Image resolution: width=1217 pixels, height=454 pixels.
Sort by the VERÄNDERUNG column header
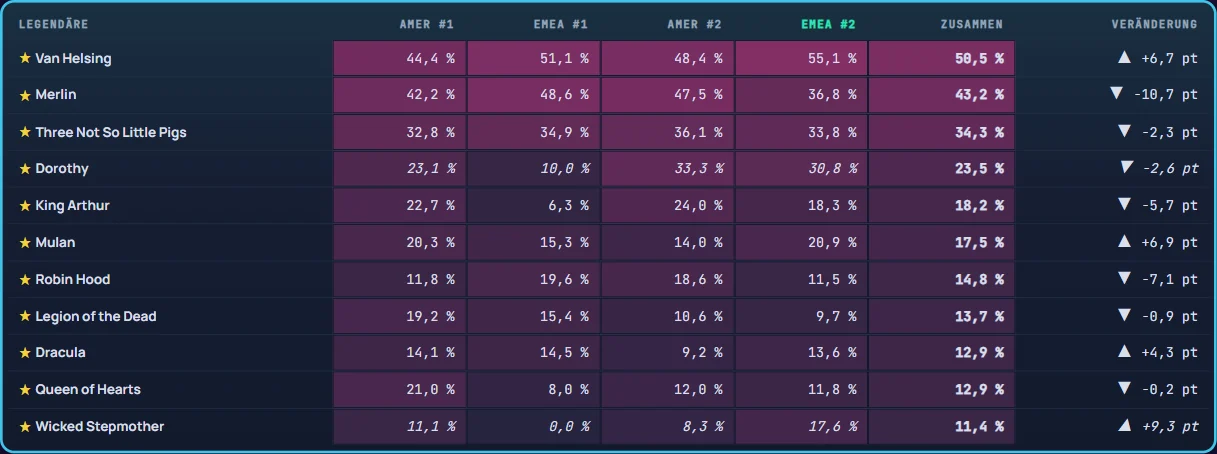(x=1154, y=24)
